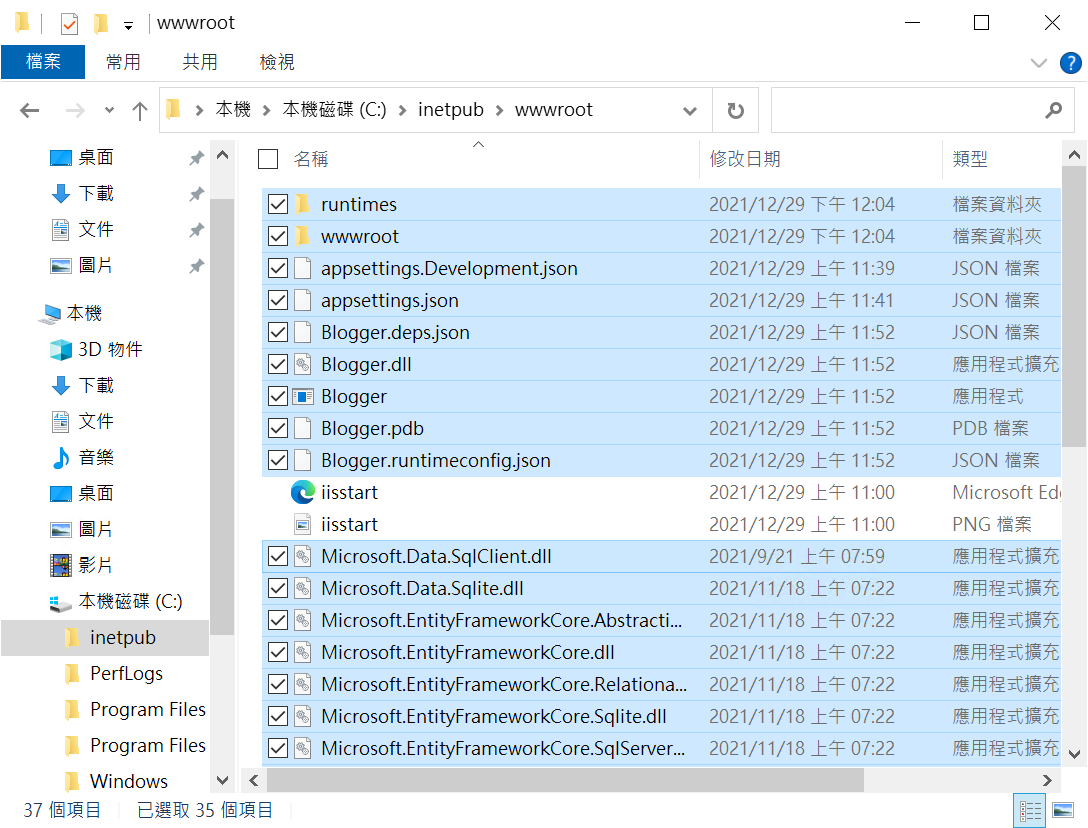Expand breadcrumb chevron after 本機磁碟 (C:)
This screenshot has width=1088, height=828.
402,110
